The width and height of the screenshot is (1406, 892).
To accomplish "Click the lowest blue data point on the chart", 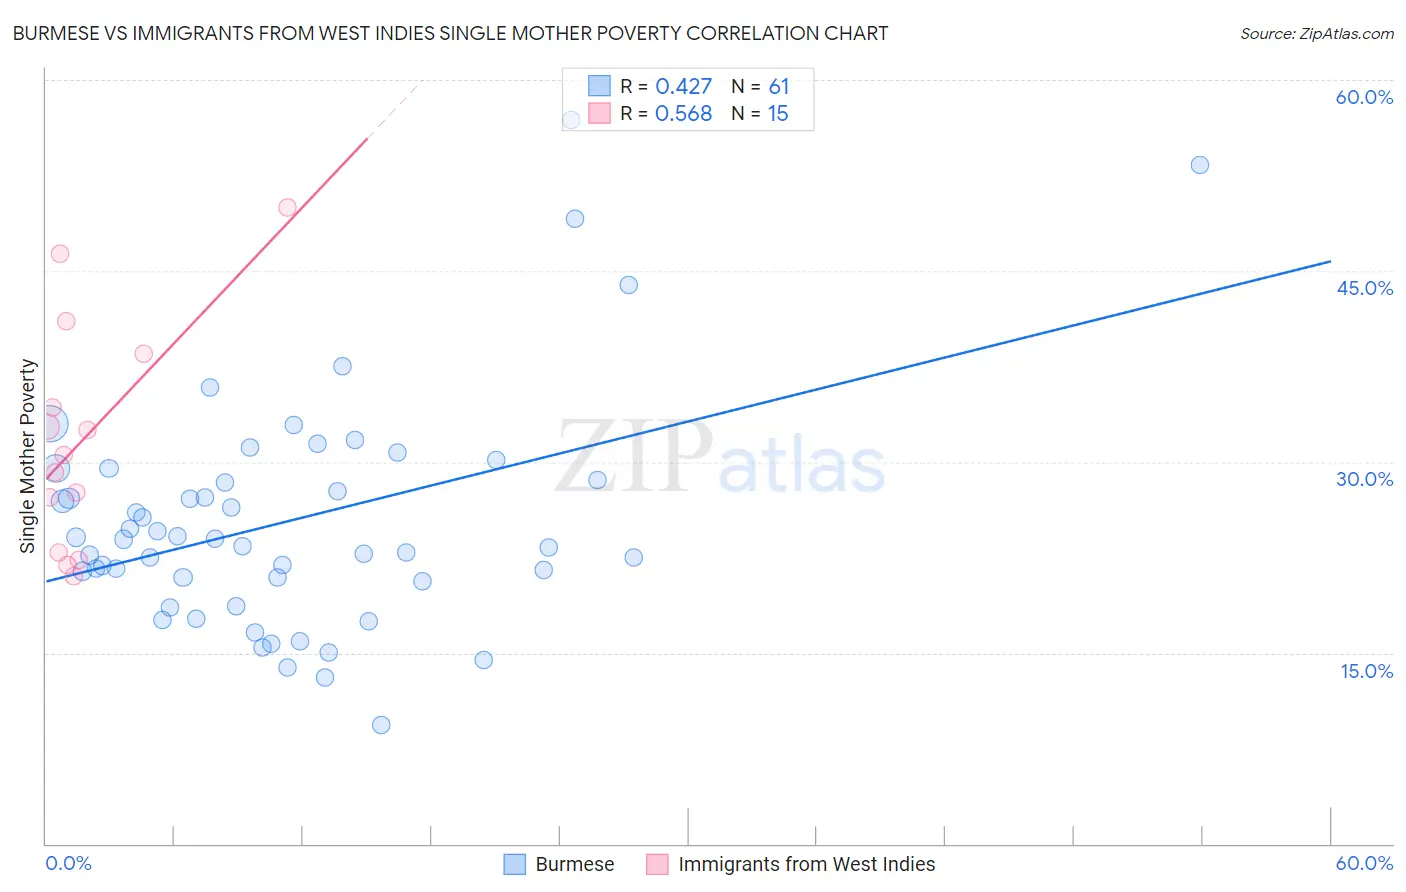I will (x=381, y=725).
